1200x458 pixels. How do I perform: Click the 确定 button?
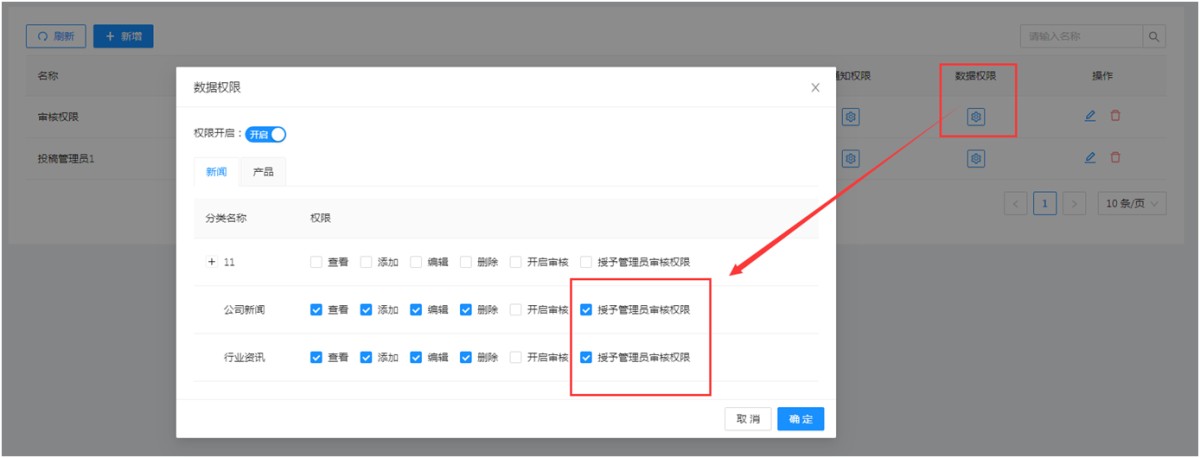click(800, 419)
